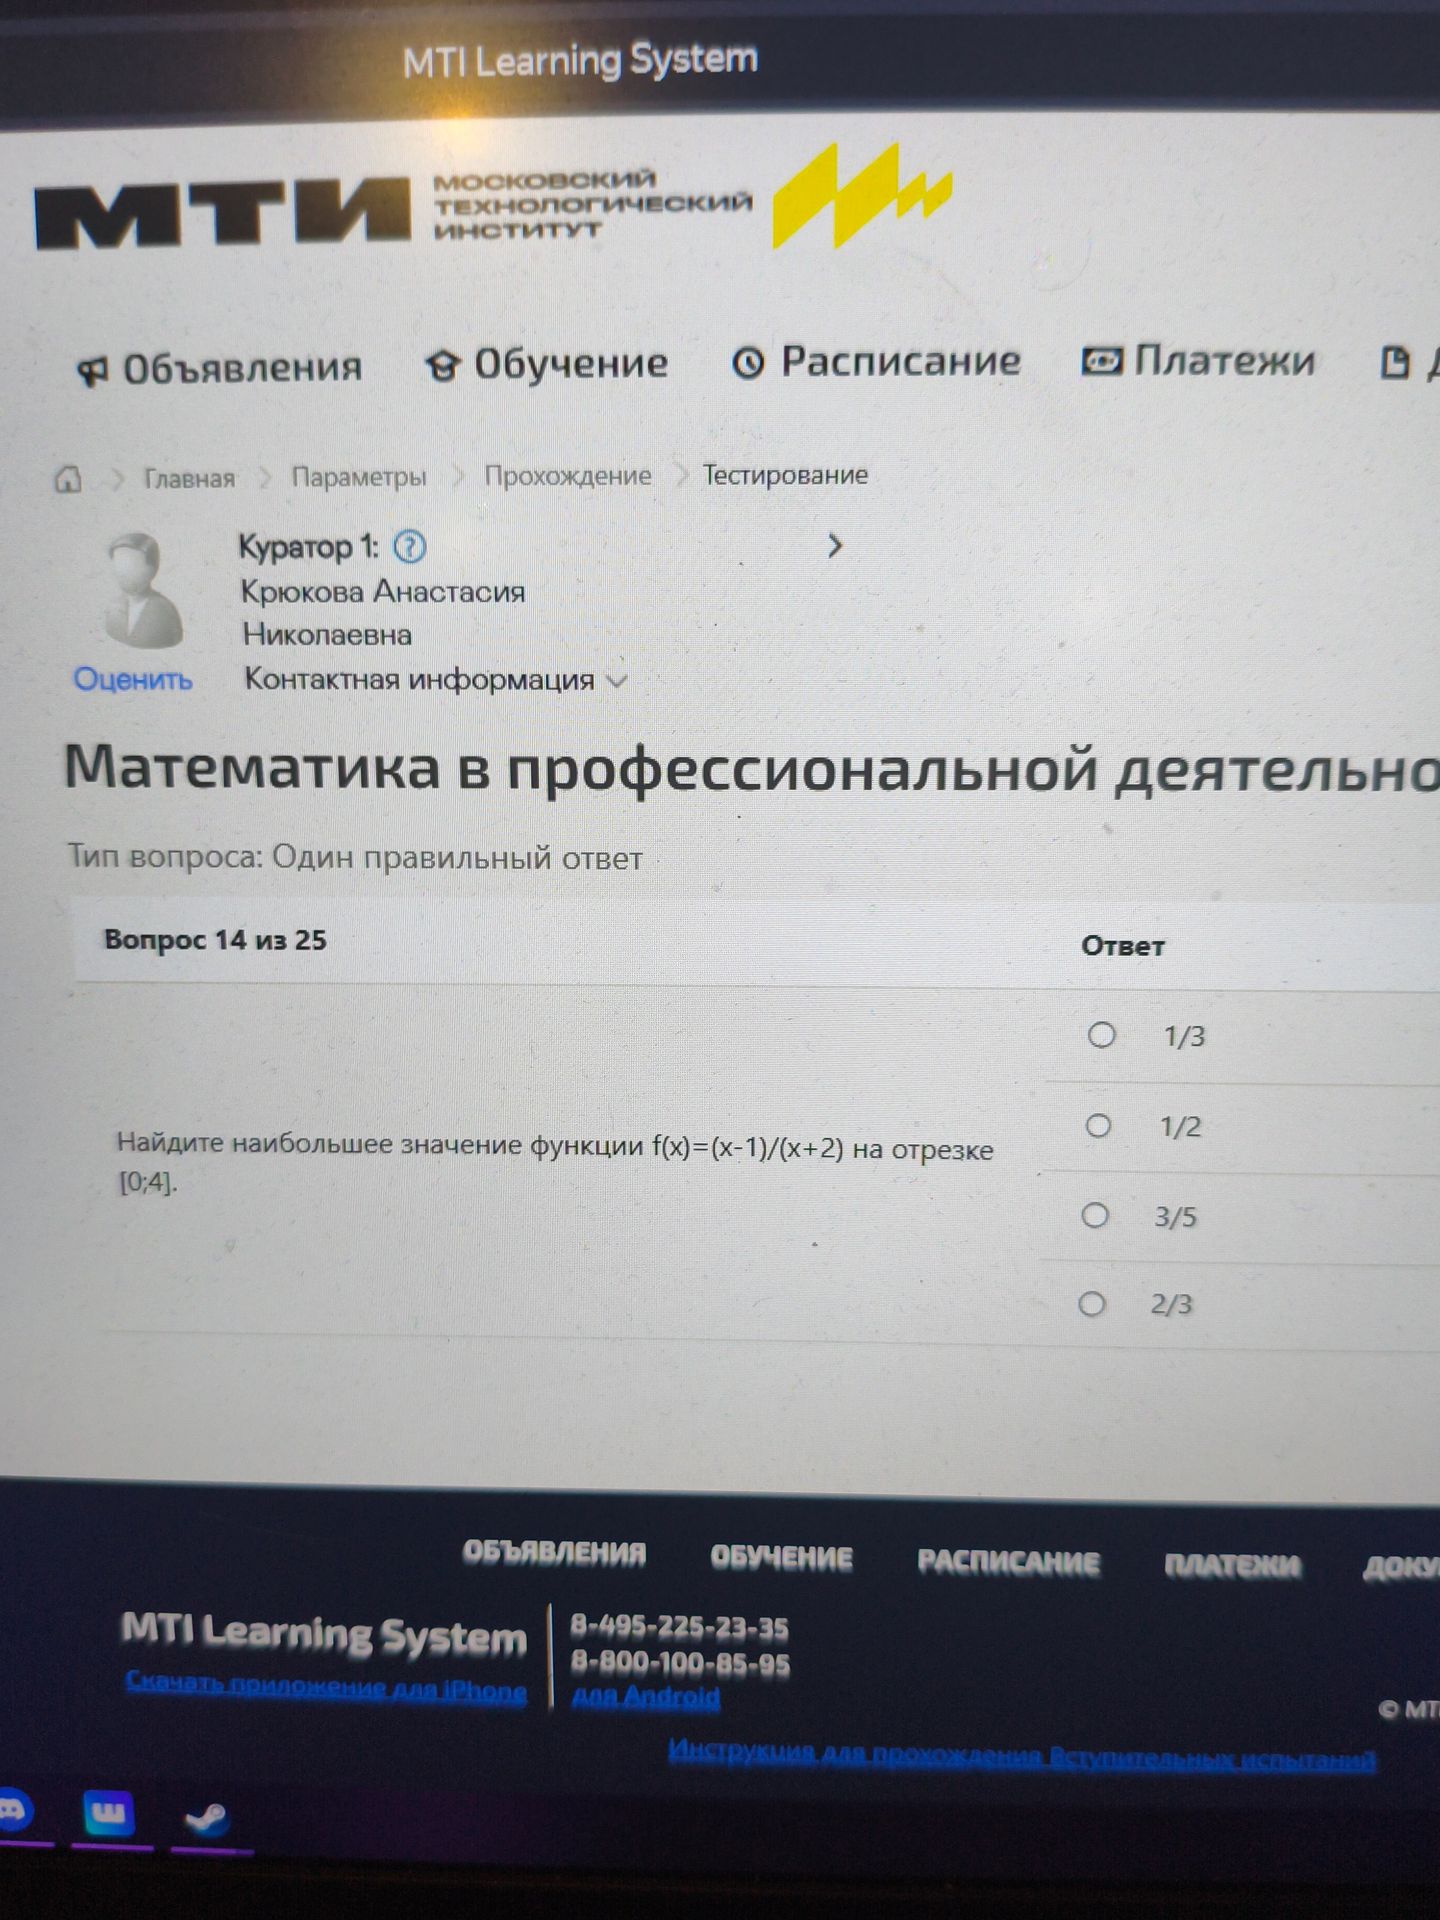Screen dimensions: 1440x1920
Task: Open Платежи in the top navigation
Action: tap(1198, 361)
